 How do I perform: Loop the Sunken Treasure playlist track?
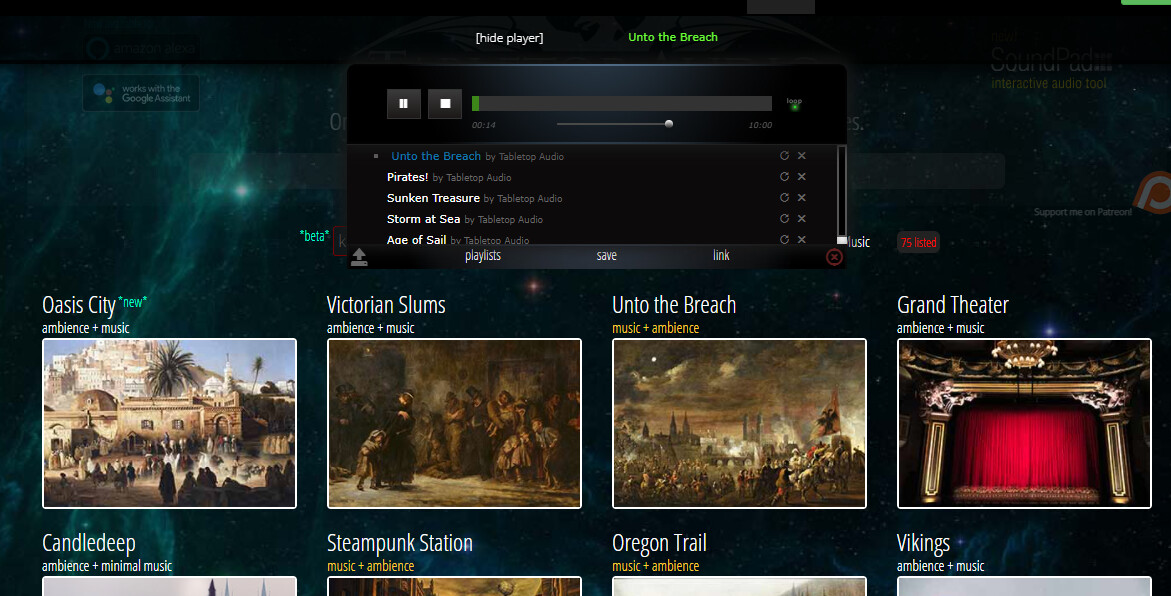click(x=784, y=197)
